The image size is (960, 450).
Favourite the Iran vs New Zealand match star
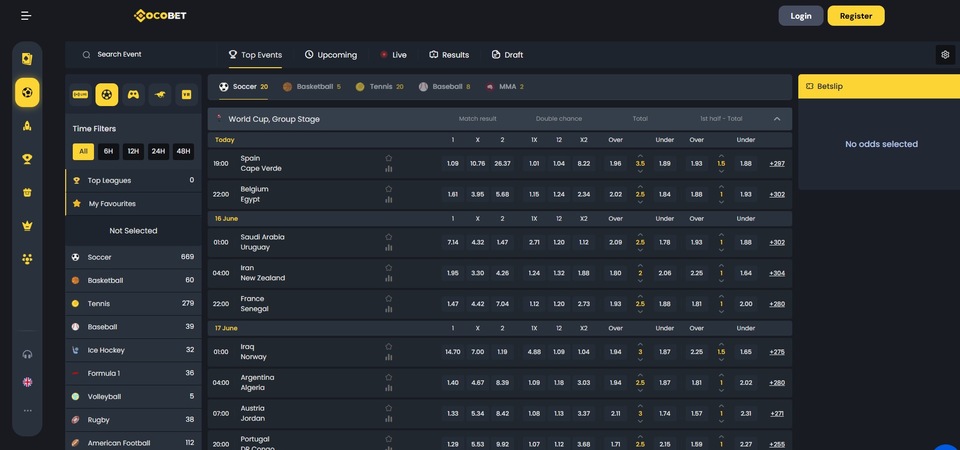[388, 268]
